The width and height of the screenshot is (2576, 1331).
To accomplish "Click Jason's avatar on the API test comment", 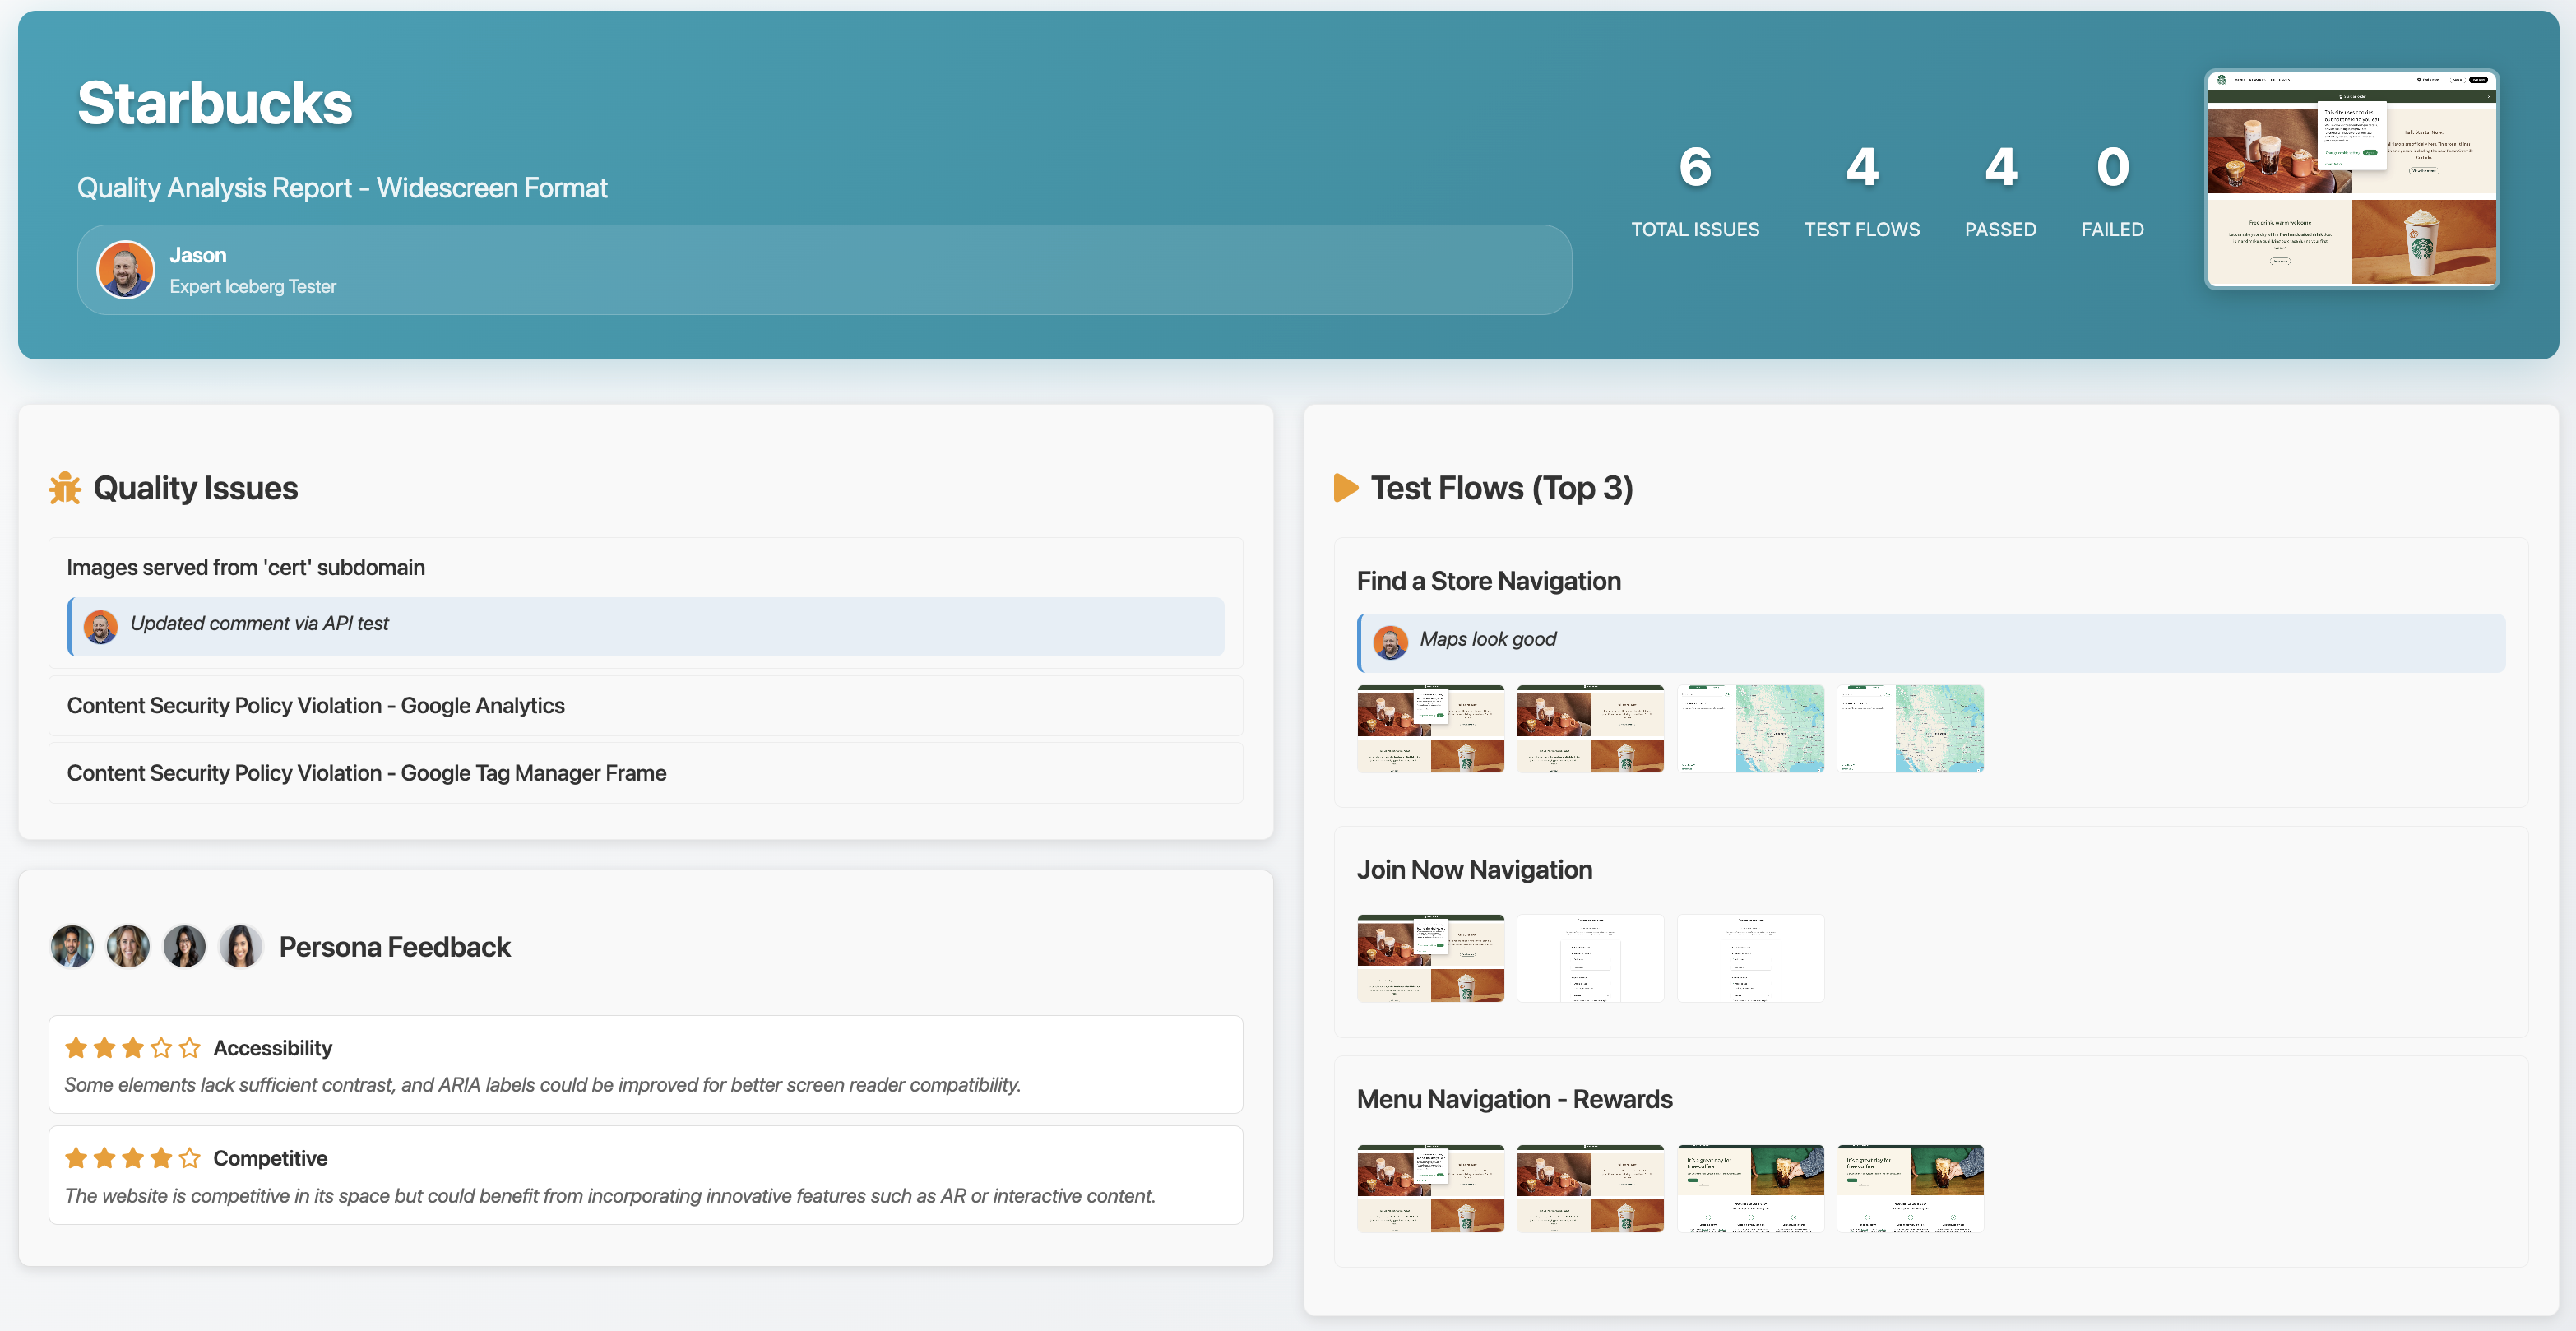I will coord(100,626).
